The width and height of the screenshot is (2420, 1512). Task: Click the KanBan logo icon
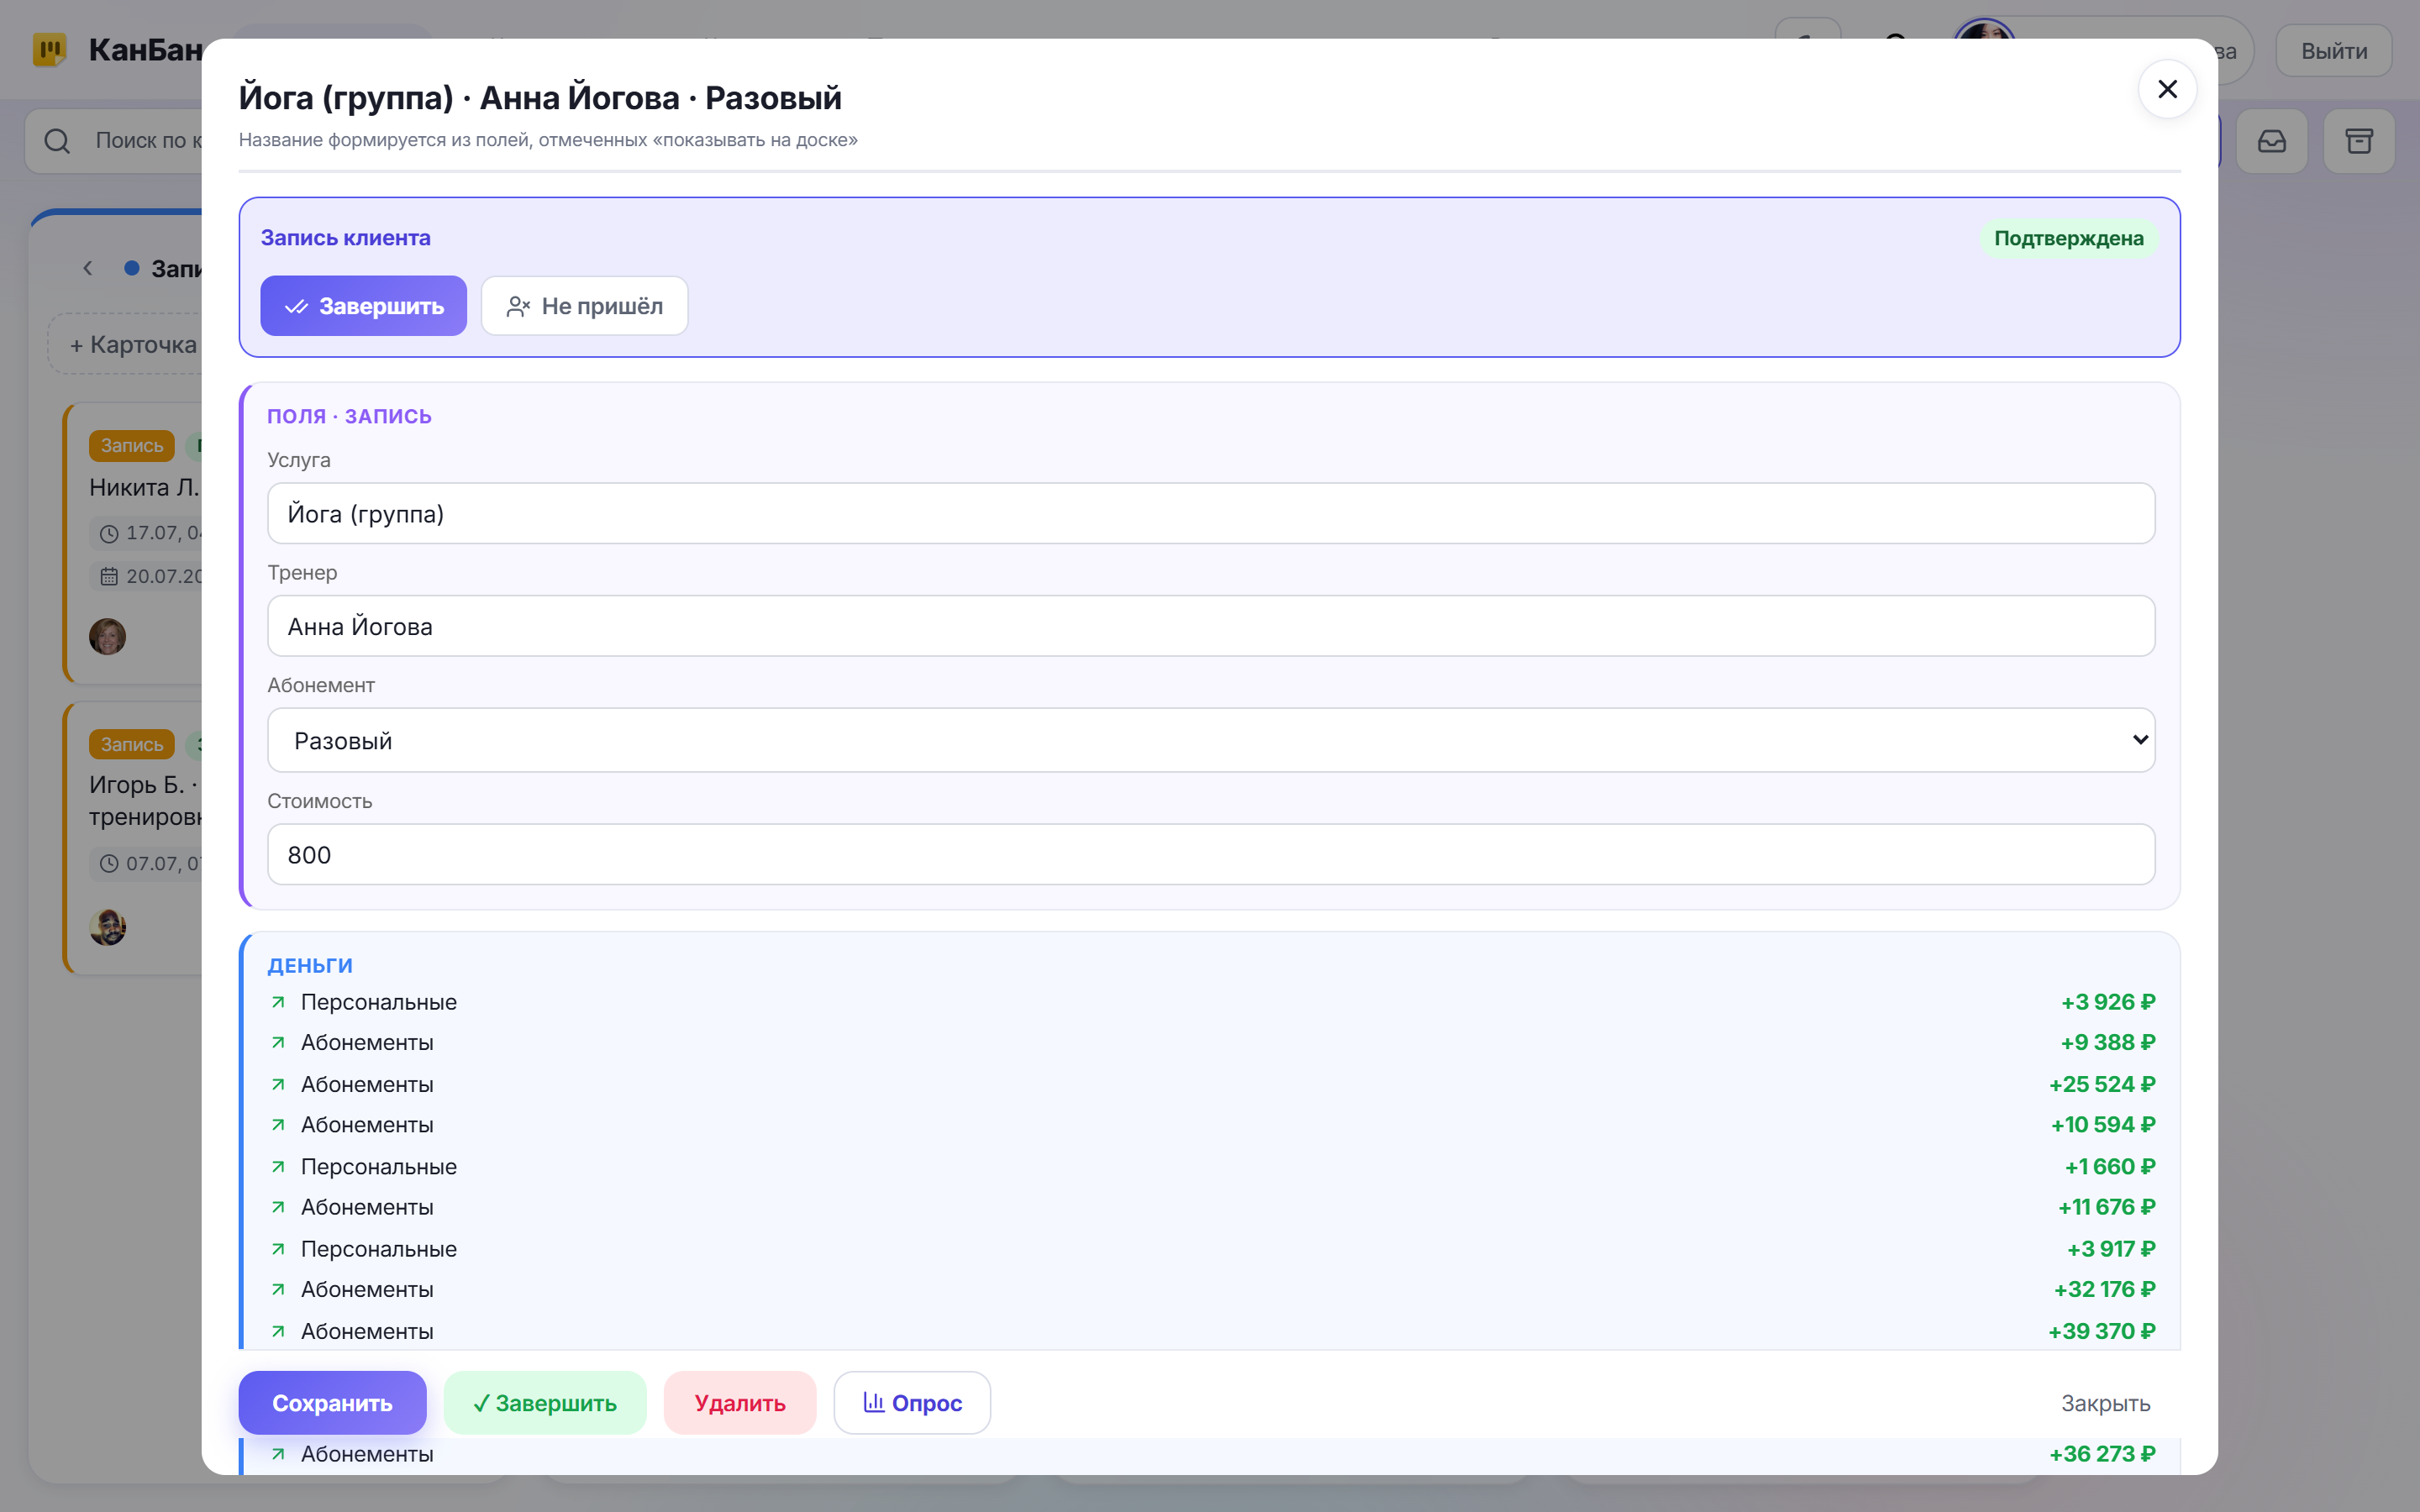coord(49,49)
